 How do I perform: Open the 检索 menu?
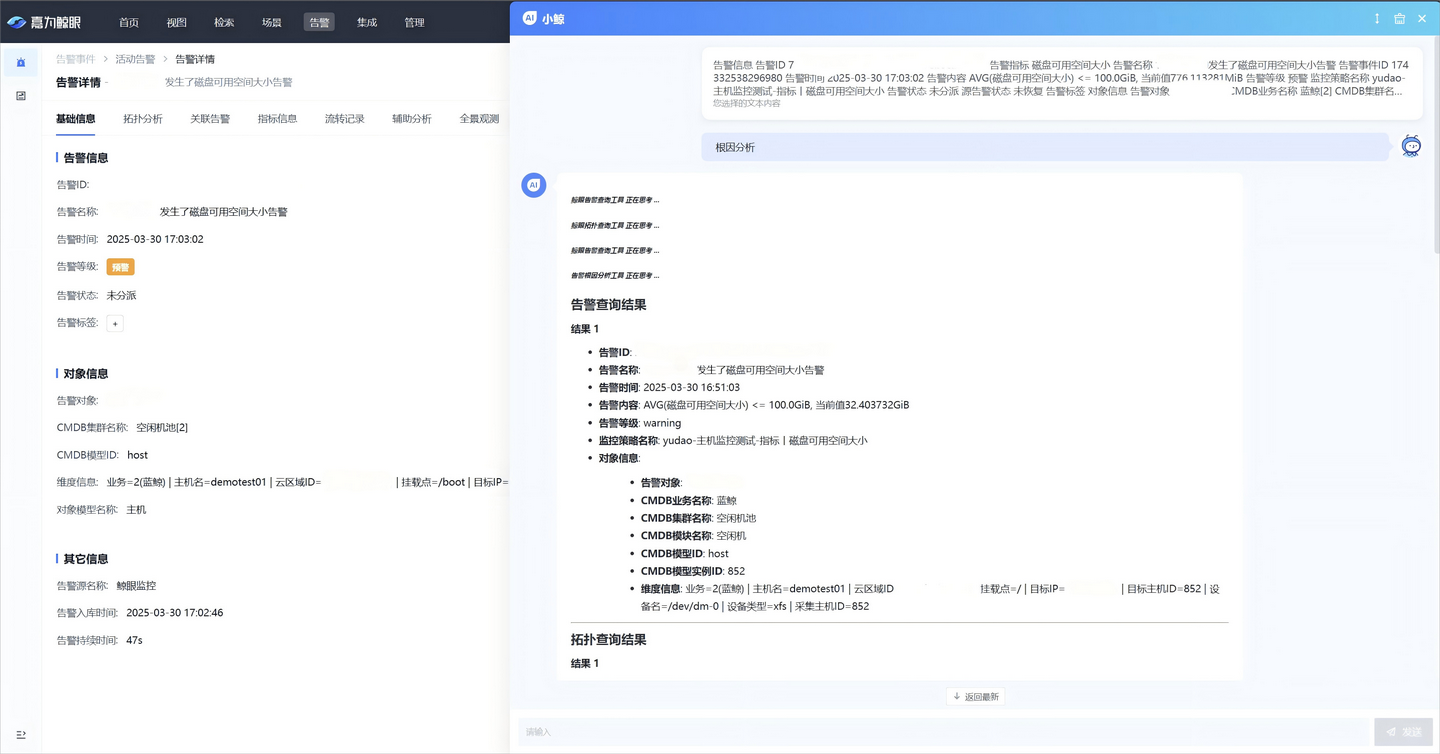[224, 22]
